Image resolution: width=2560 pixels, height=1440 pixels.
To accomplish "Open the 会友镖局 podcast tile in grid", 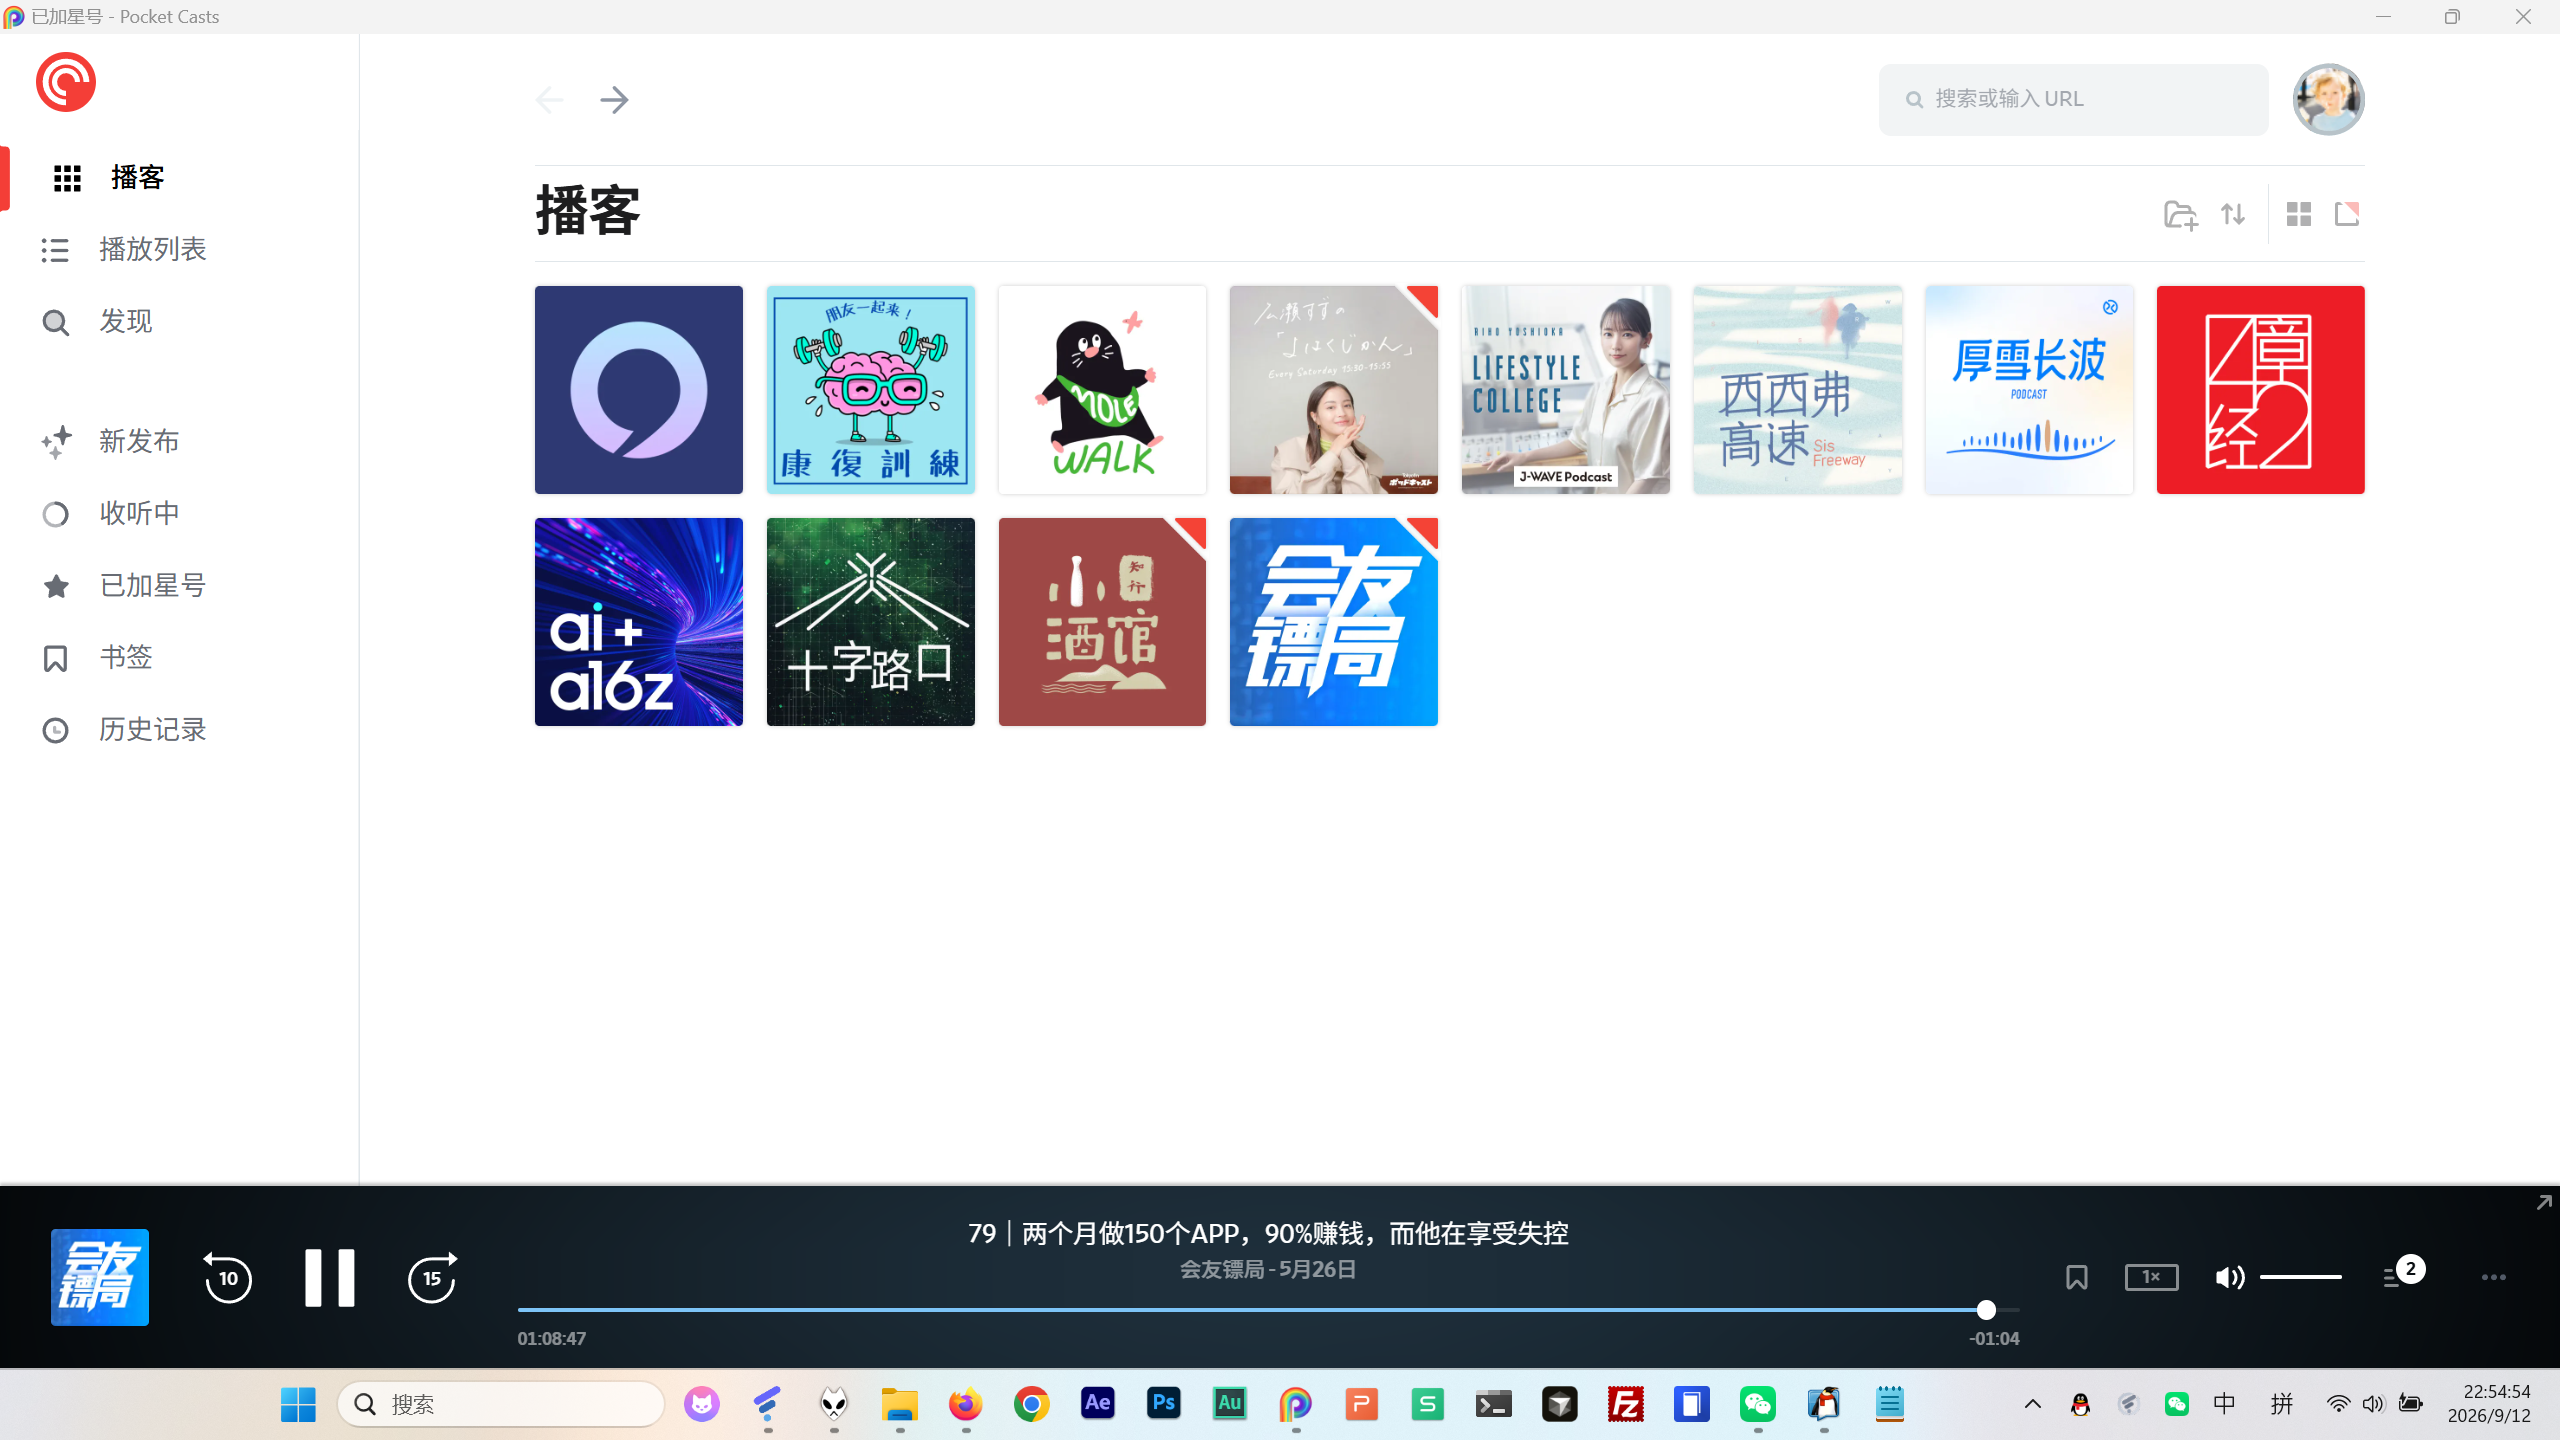I will [x=1334, y=622].
